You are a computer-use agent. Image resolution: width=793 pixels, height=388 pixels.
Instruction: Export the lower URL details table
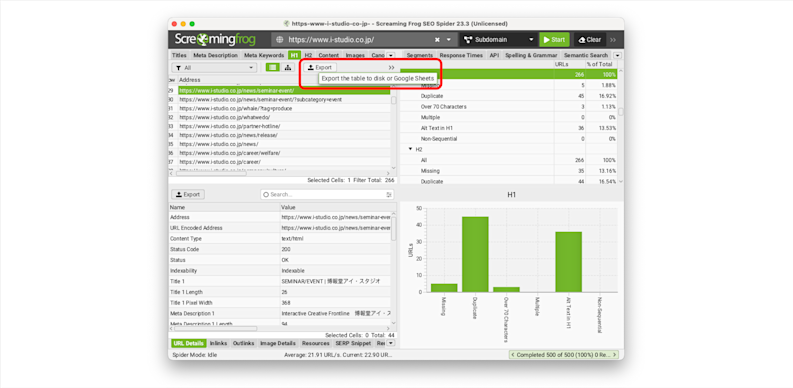tap(187, 194)
